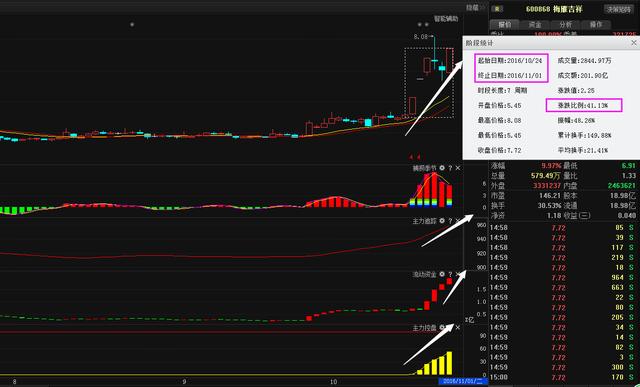The width and height of the screenshot is (640, 387).
Task: Open settings gear of 捕捞季节 indicator
Action: (442, 168)
